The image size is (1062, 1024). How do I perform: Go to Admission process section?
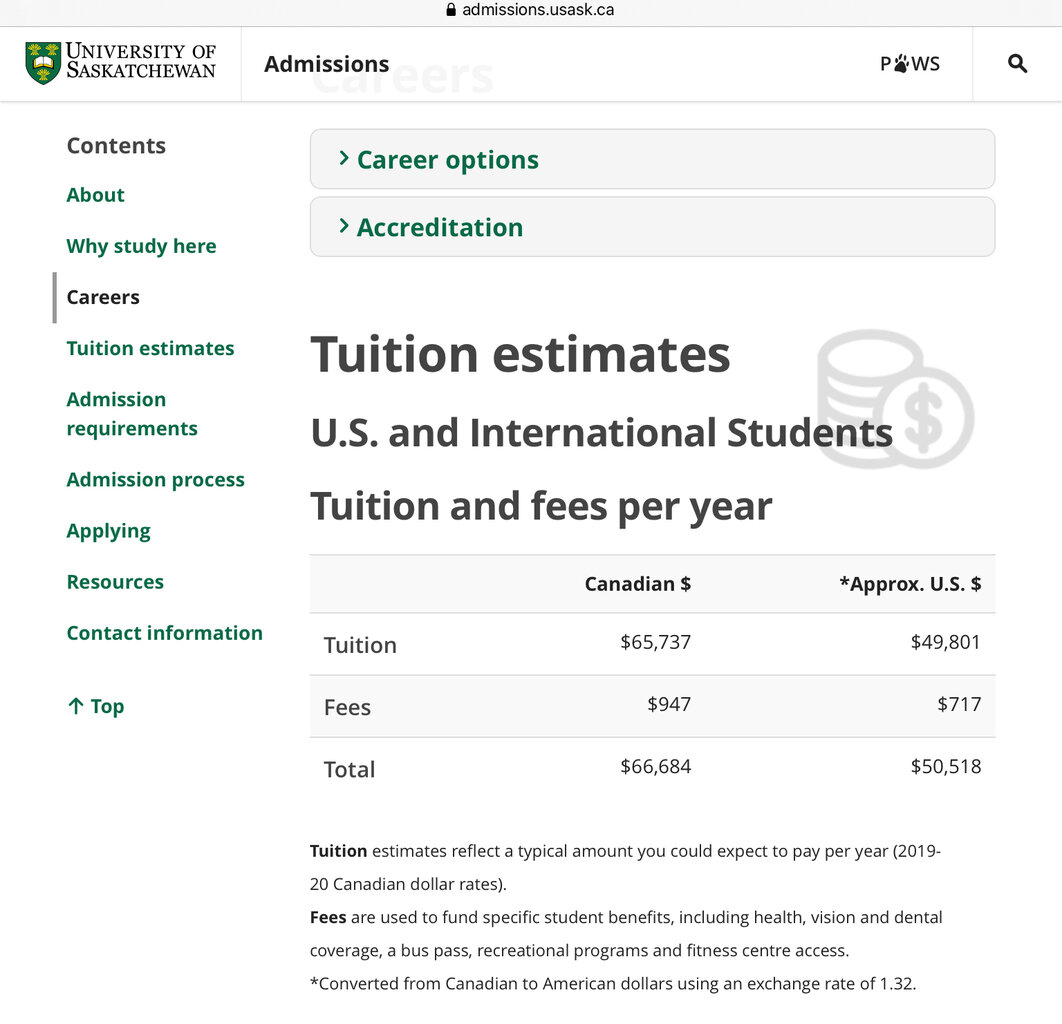tap(155, 480)
